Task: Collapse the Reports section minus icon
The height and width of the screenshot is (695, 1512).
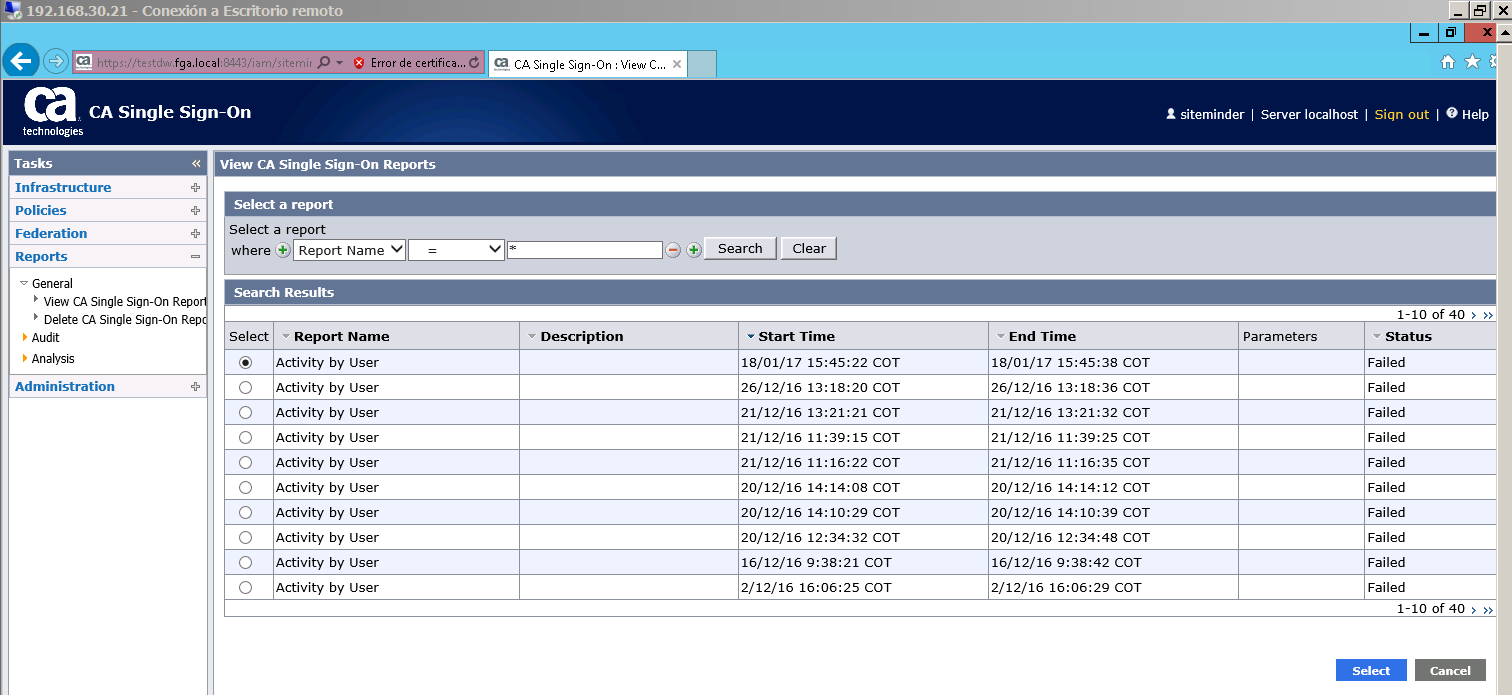Action: [x=195, y=257]
